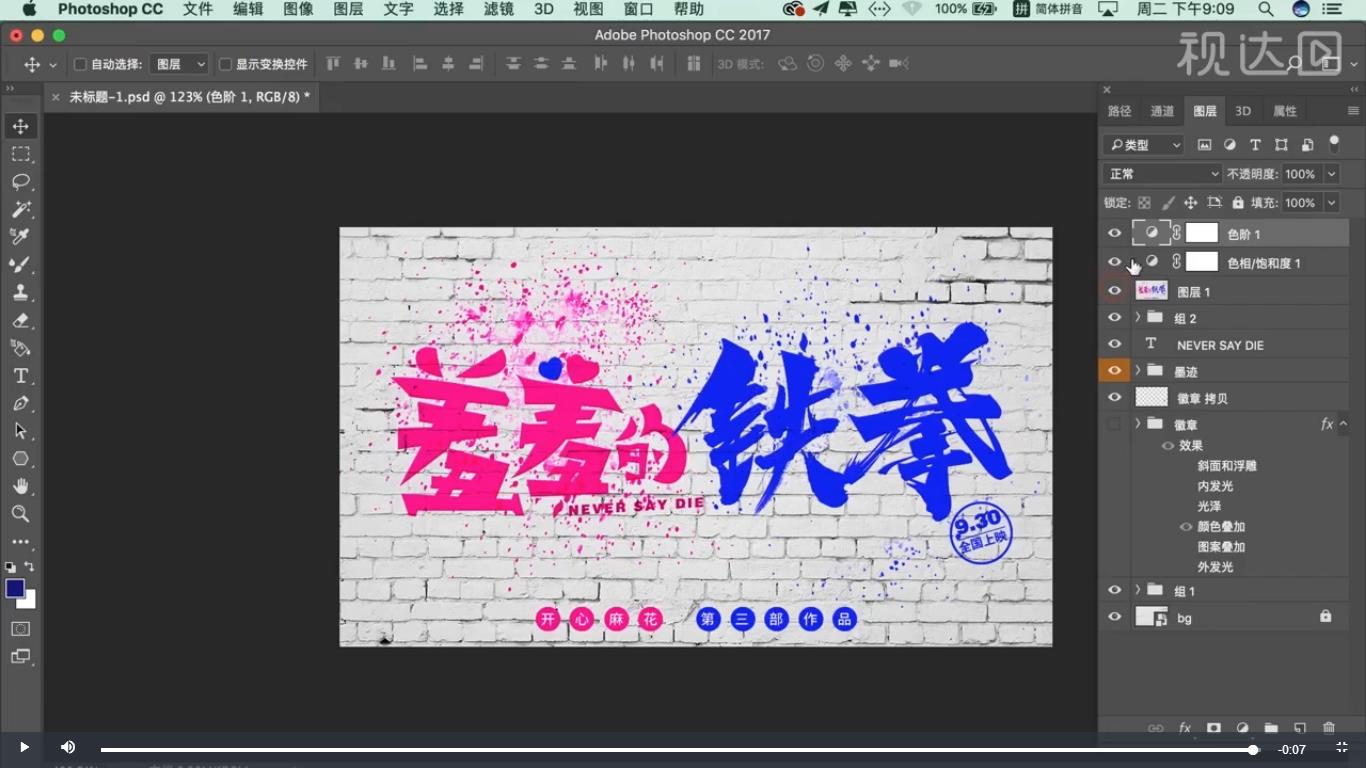Select the Clone Stamp tool
Image resolution: width=1366 pixels, height=768 pixels.
coord(20,293)
